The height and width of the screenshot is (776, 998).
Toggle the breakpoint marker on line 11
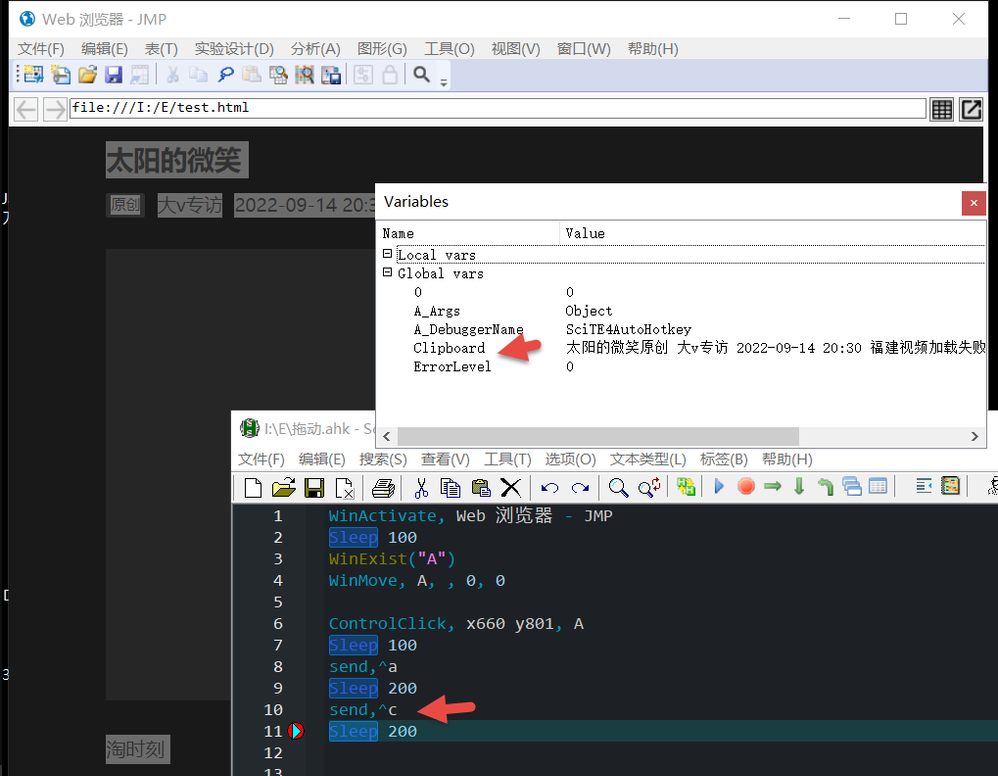pos(295,731)
